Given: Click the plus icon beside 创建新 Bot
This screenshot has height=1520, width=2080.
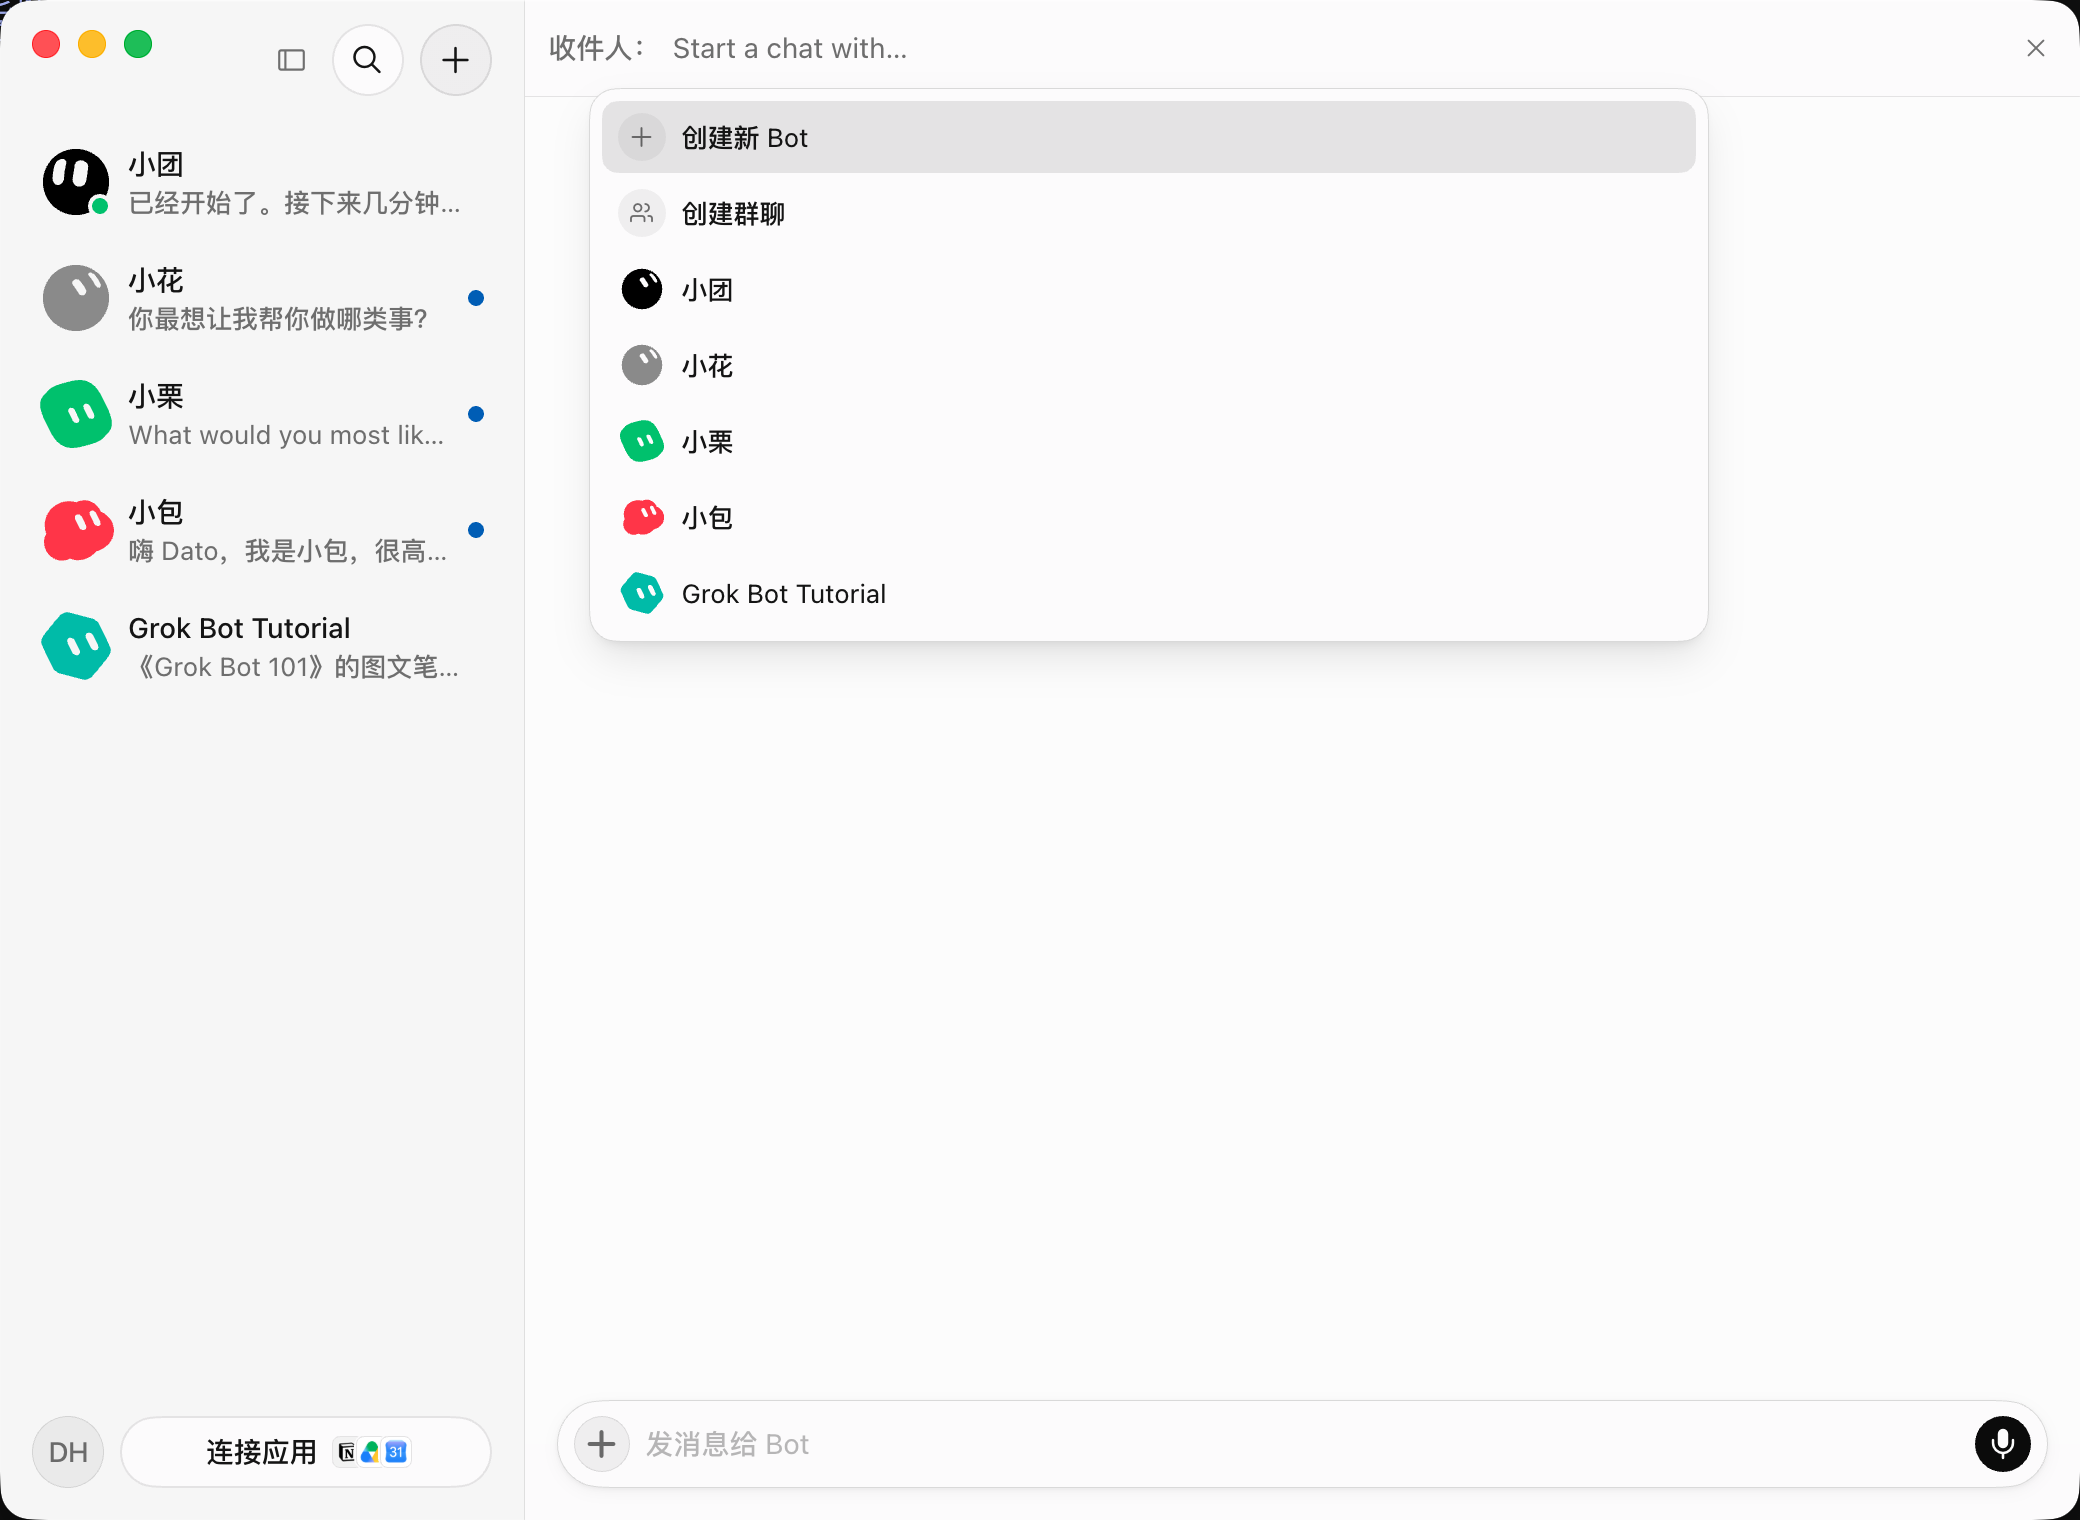Looking at the screenshot, I should [x=642, y=137].
